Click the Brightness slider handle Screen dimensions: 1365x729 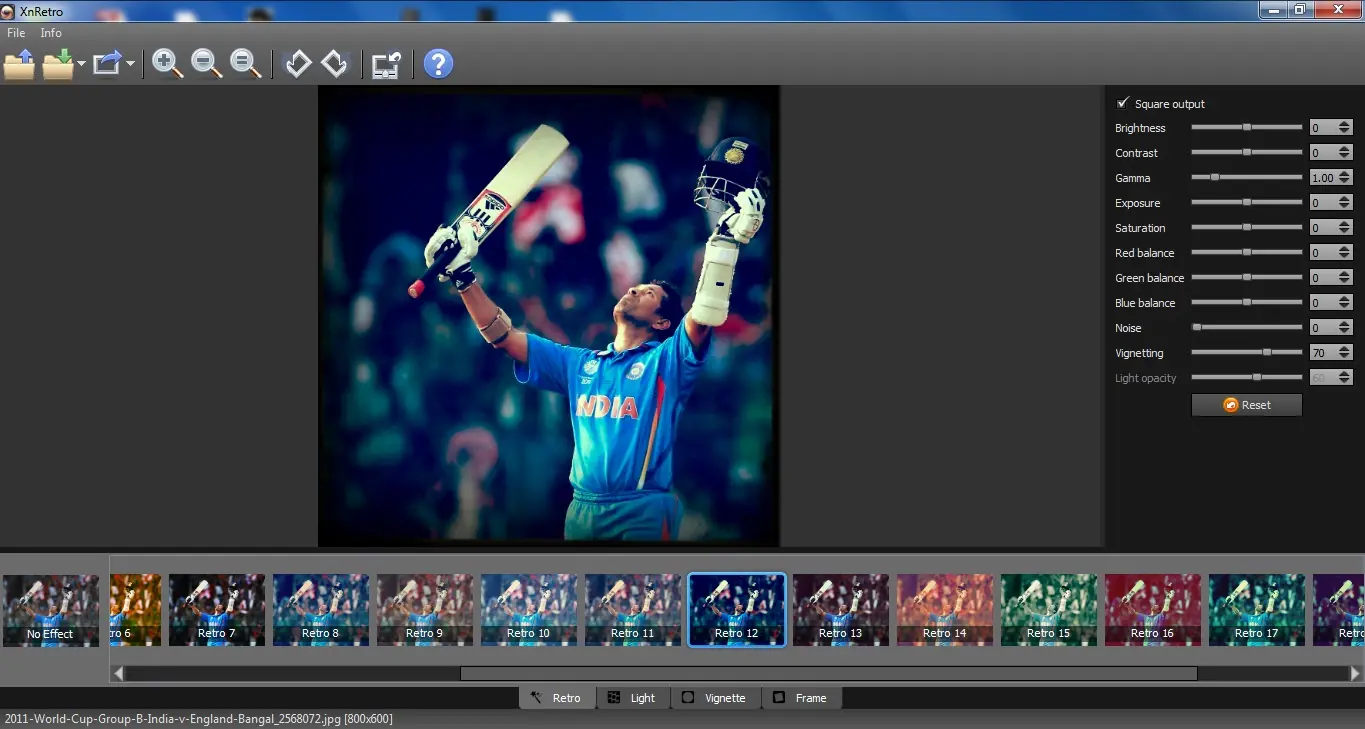pyautogui.click(x=1247, y=127)
